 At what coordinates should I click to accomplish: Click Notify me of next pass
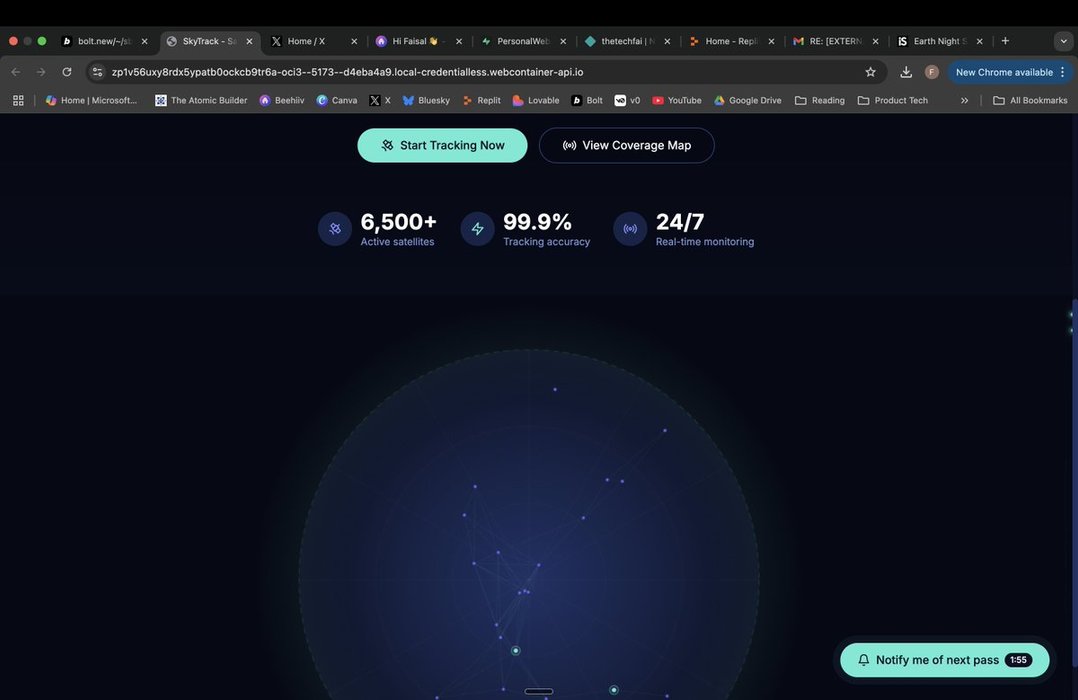tap(945, 660)
